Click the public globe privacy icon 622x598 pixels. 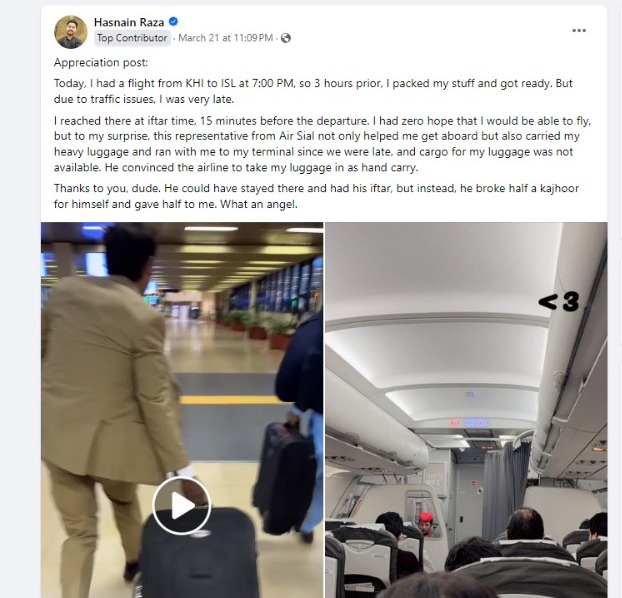point(286,38)
